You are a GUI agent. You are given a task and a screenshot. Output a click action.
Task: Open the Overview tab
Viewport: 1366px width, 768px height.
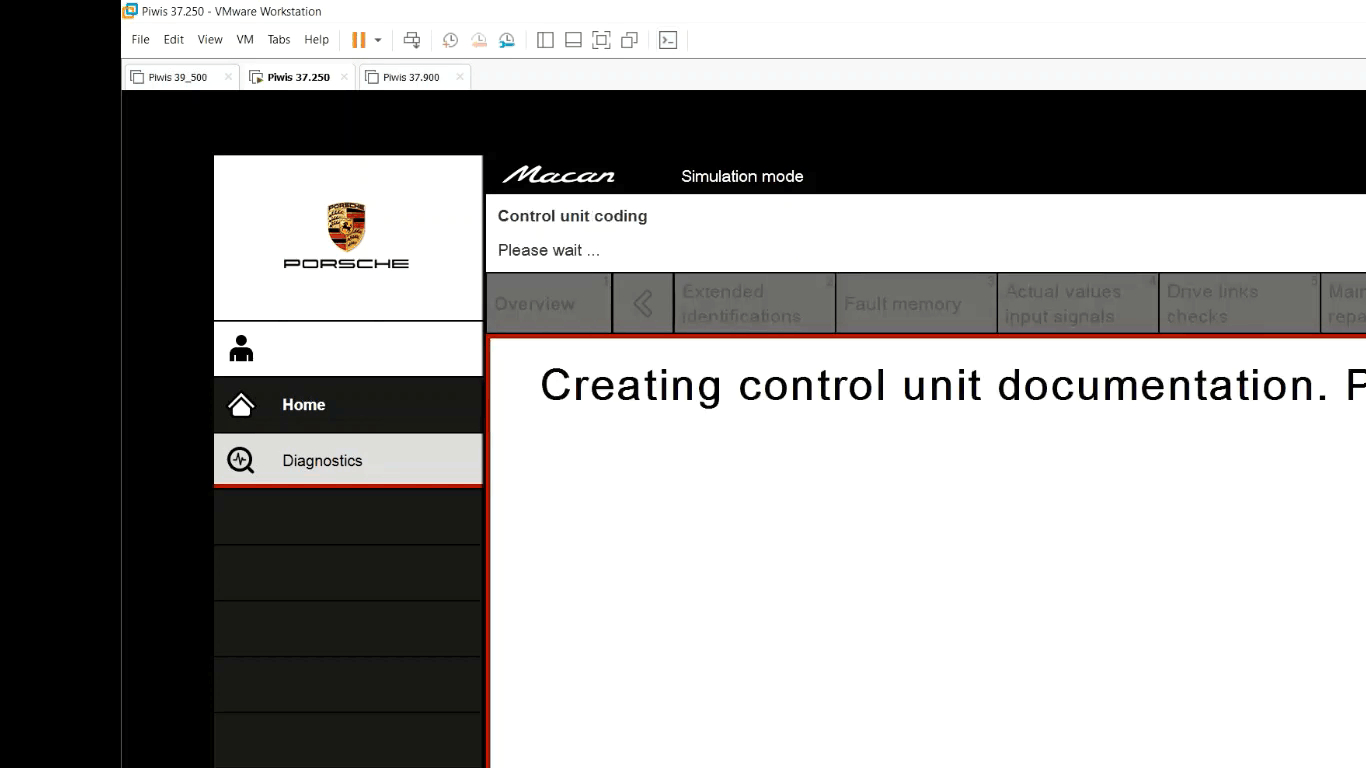coord(548,303)
